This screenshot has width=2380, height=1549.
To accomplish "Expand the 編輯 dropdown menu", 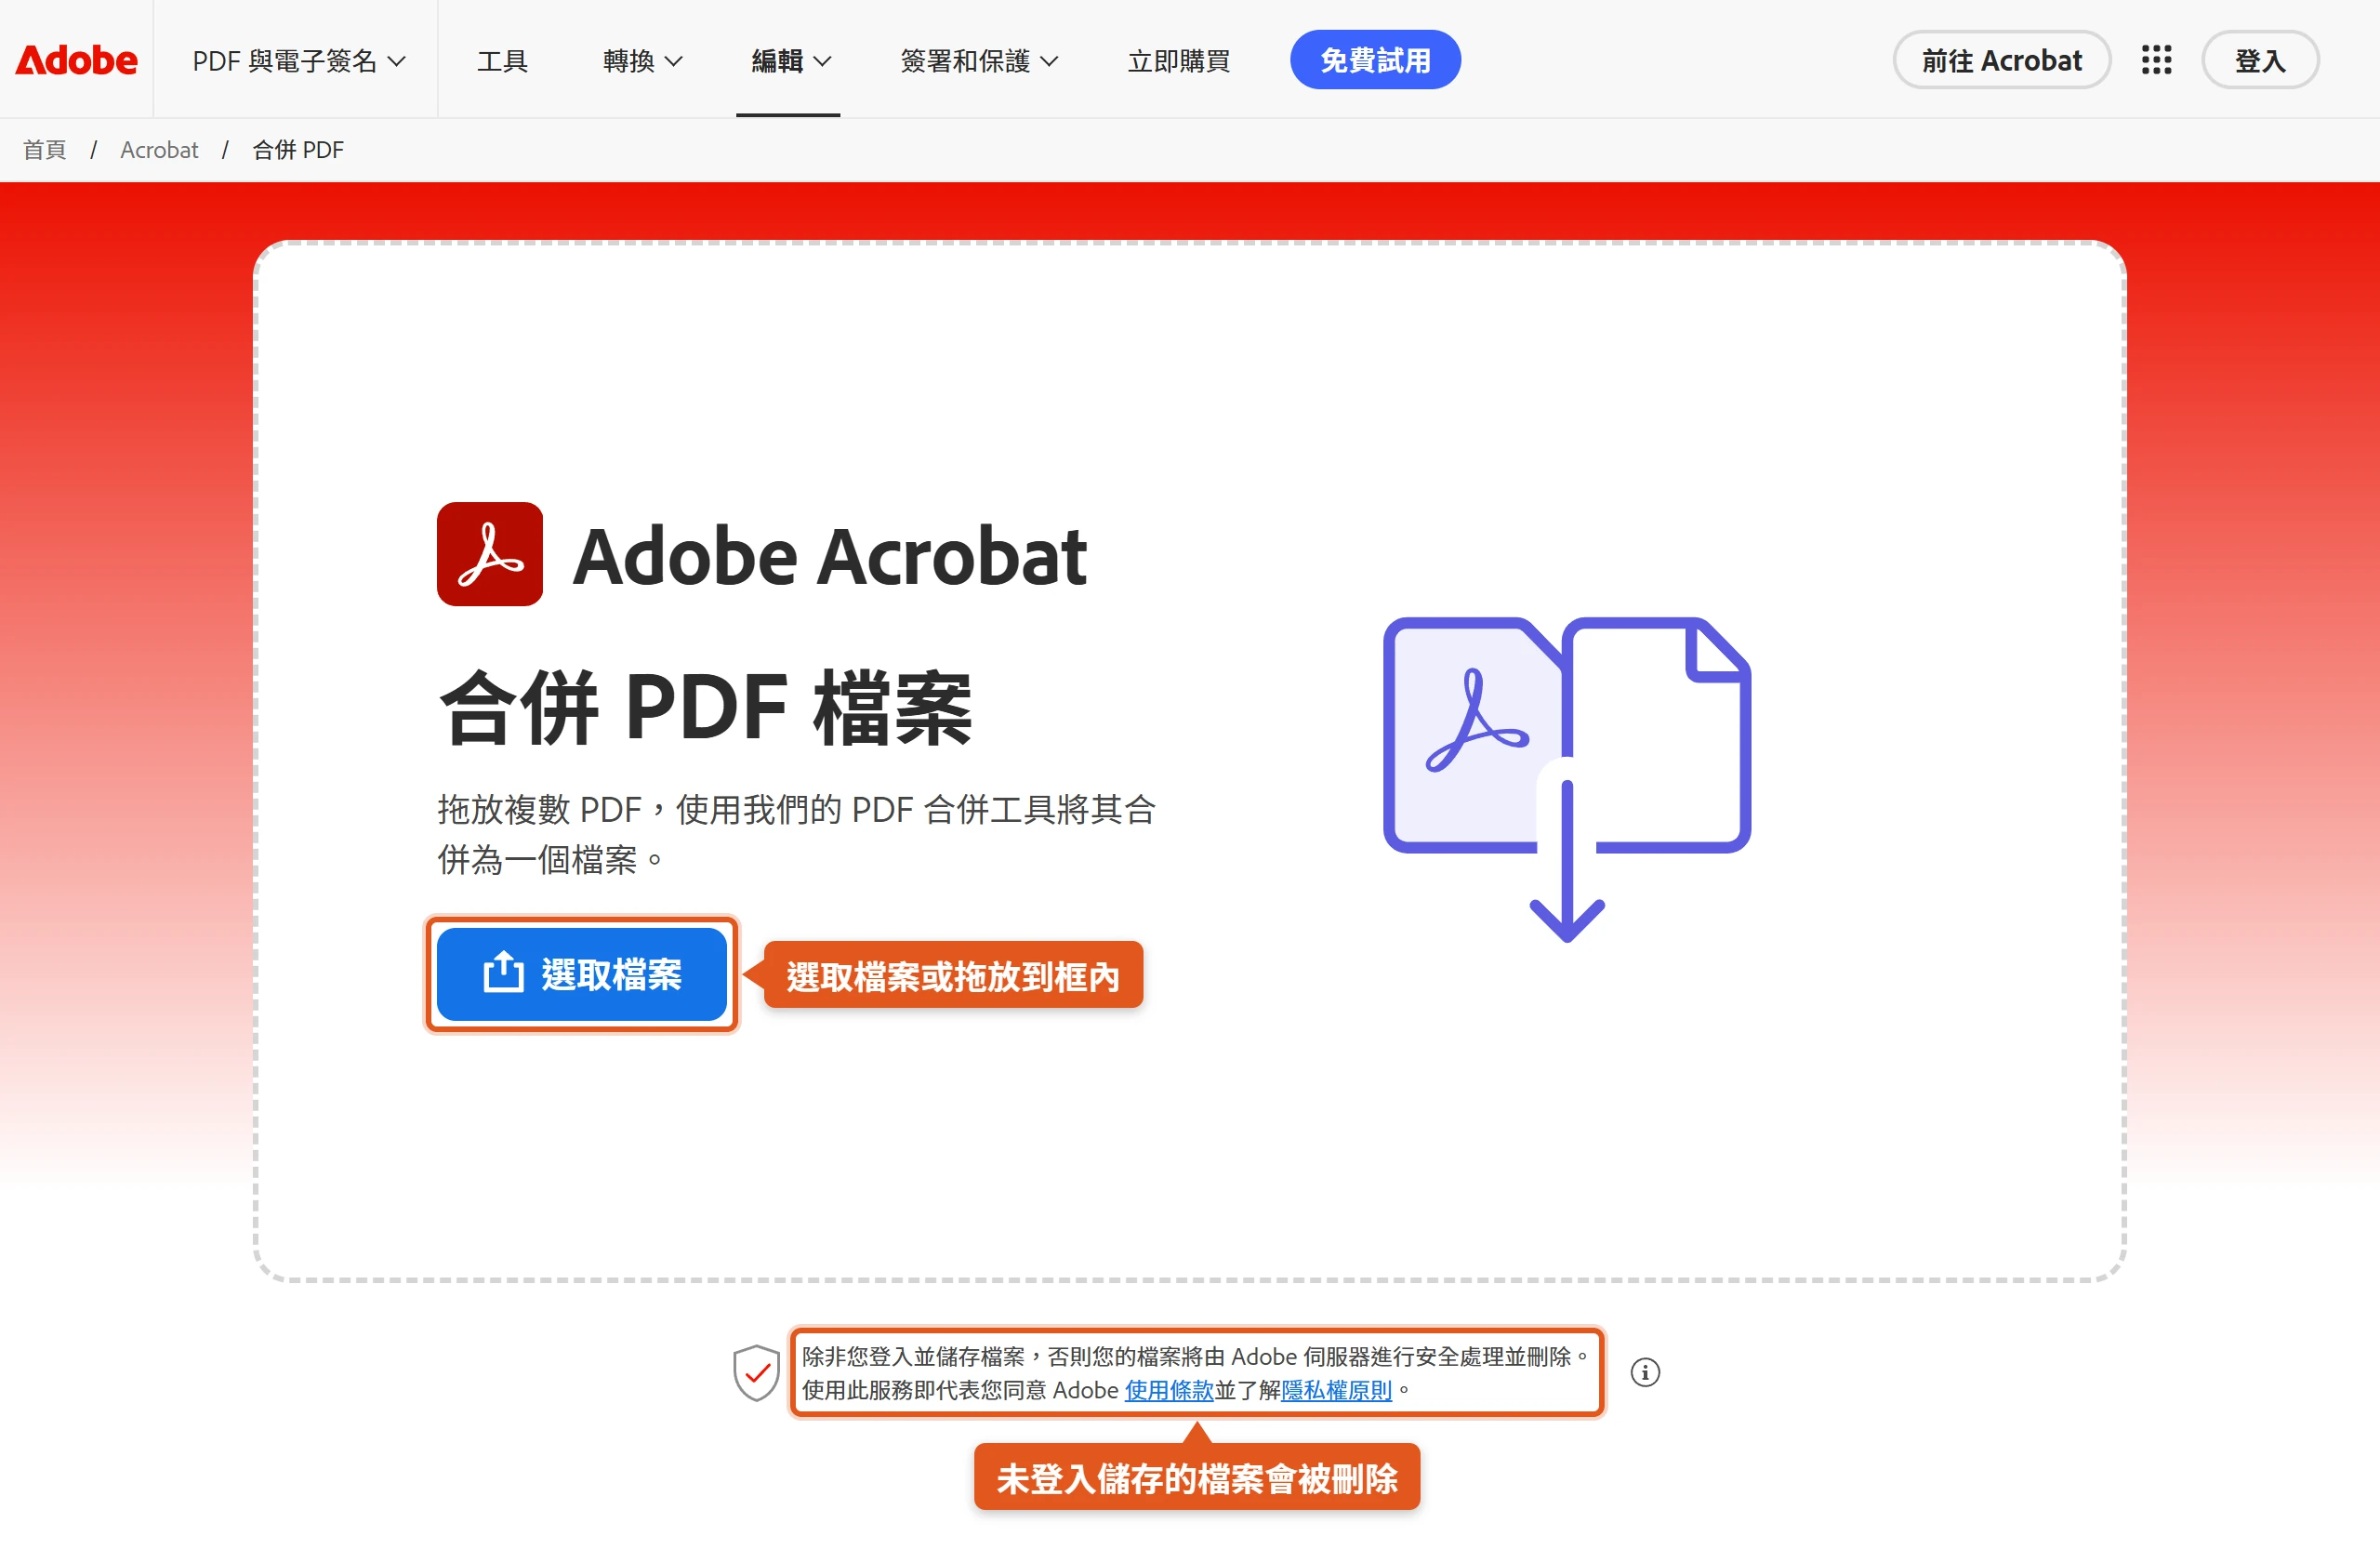I will tap(791, 61).
